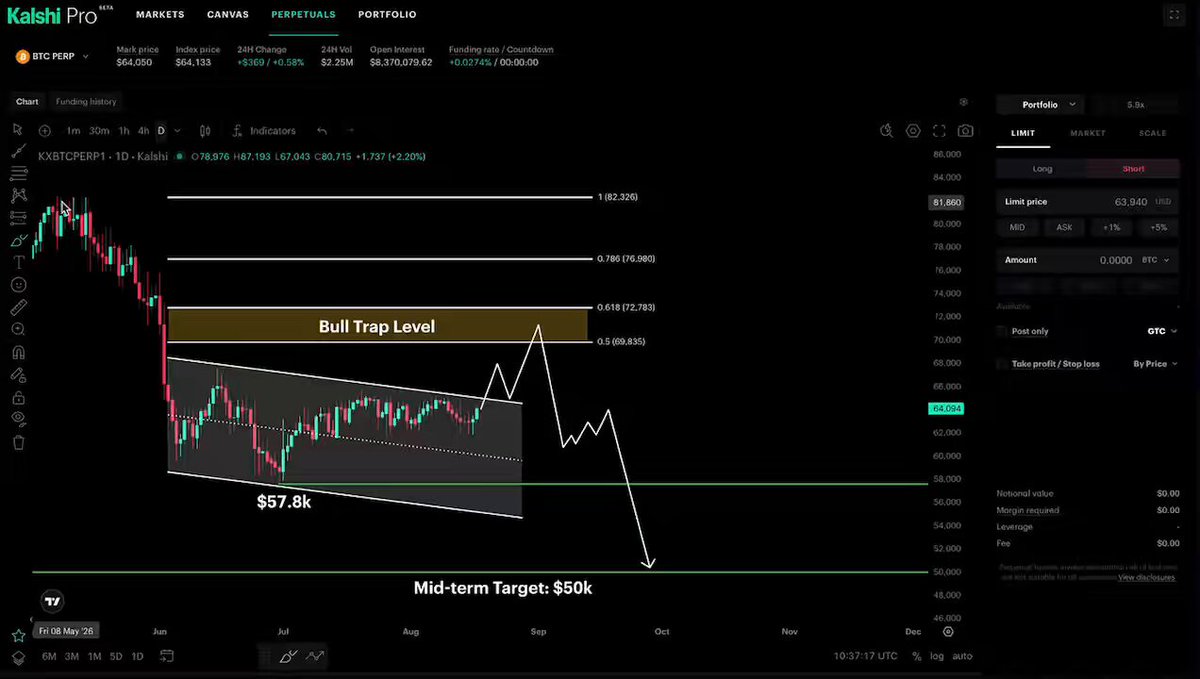Open quick search icon on chart toolbar
1200x679 pixels.
click(886, 131)
